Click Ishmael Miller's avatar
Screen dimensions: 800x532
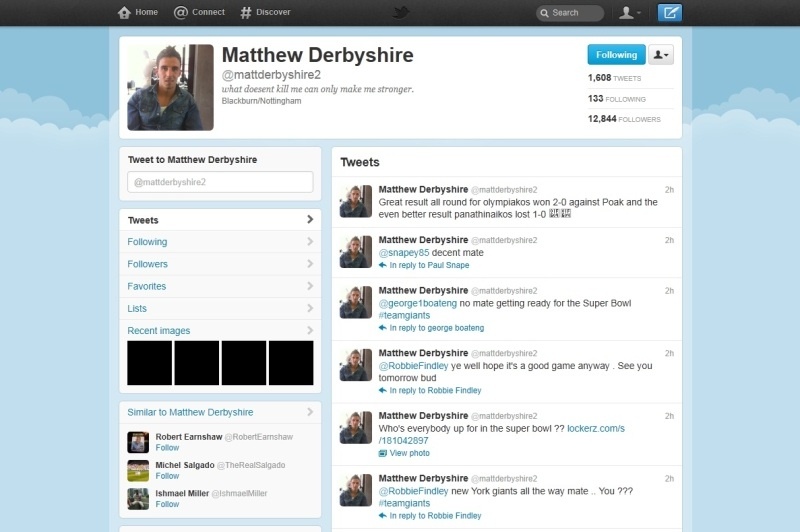pyautogui.click(x=138, y=499)
